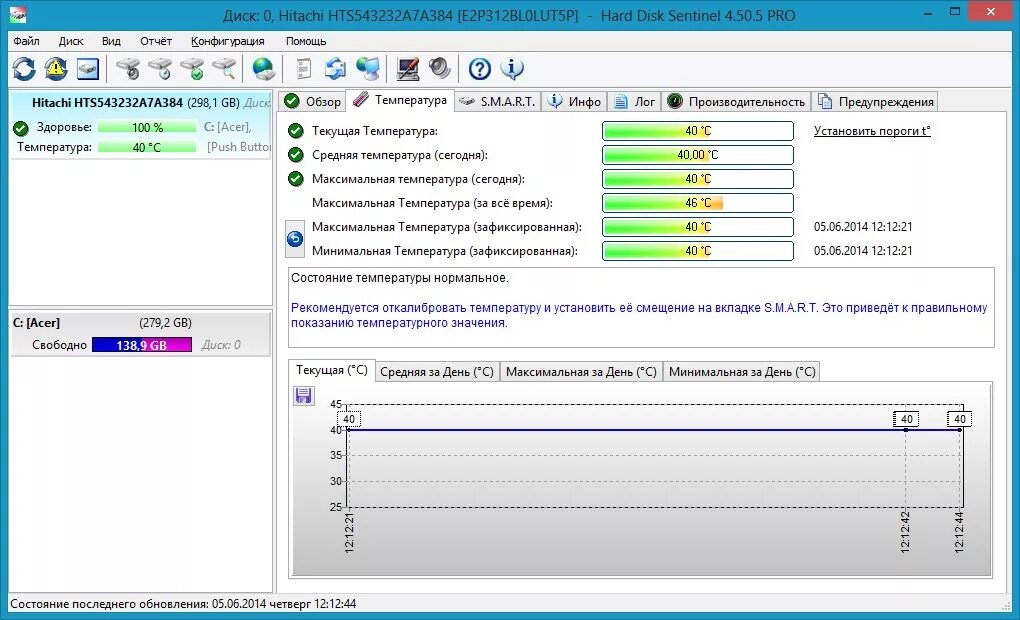Click the Максимальная Температура (зафиксированная) date 05.06.2014
This screenshot has width=1020, height=620.
(x=863, y=227)
